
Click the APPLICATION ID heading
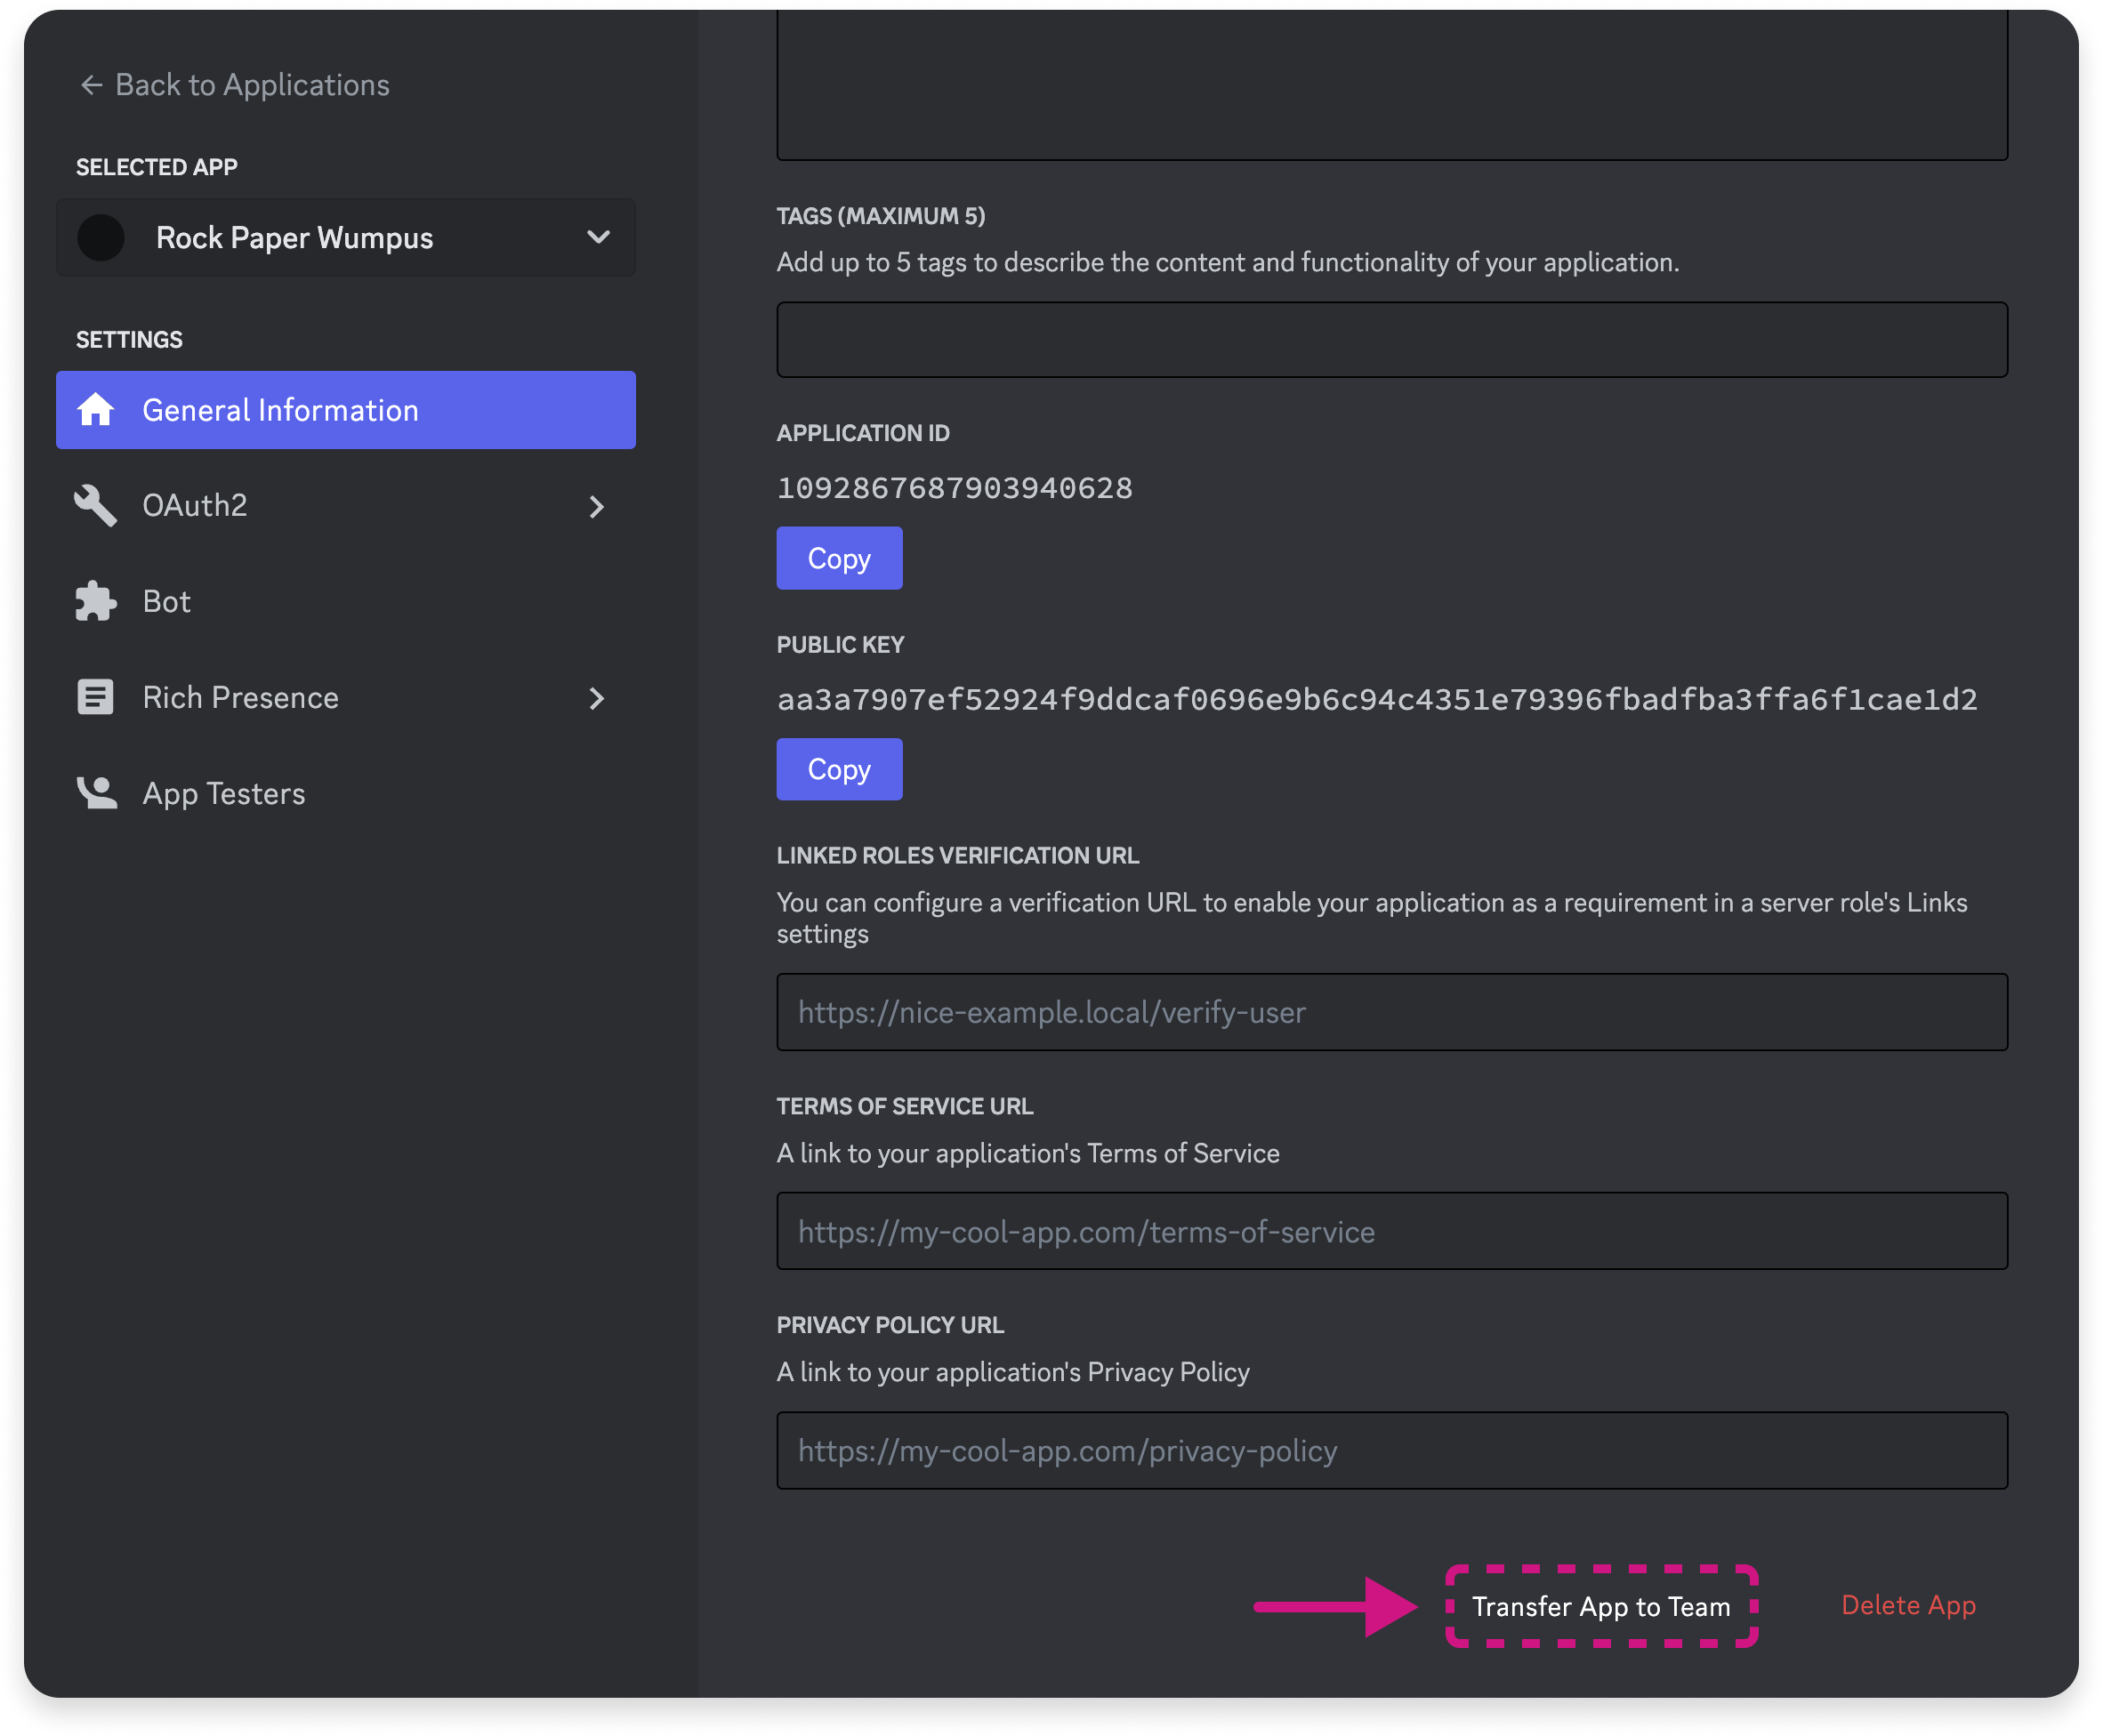pyautogui.click(x=863, y=433)
